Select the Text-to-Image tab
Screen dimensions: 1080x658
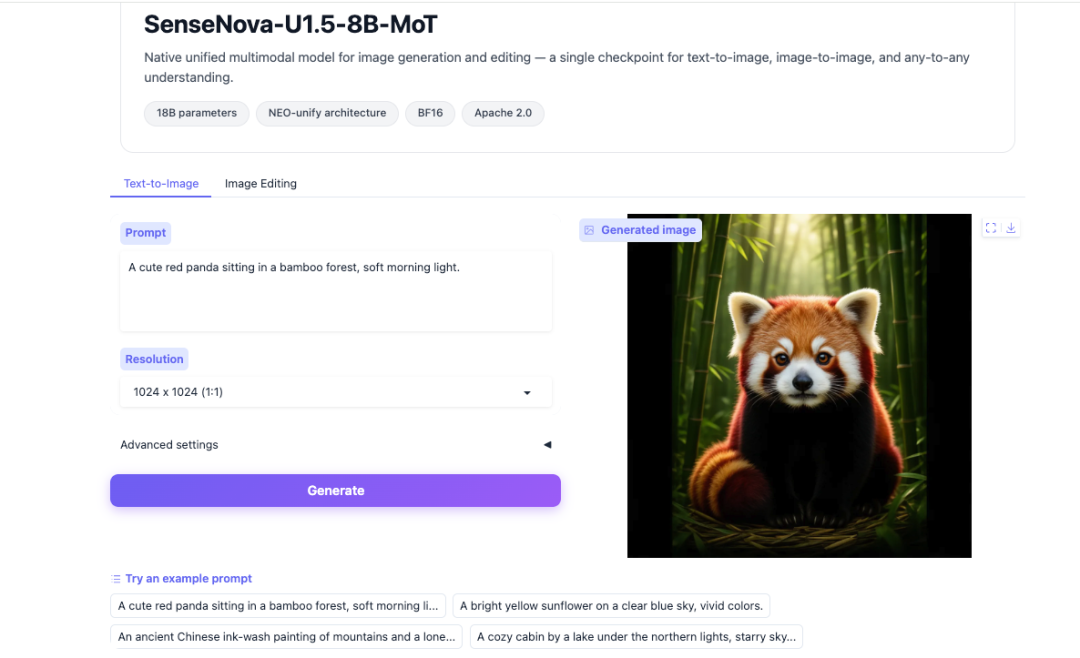pyautogui.click(x=161, y=183)
